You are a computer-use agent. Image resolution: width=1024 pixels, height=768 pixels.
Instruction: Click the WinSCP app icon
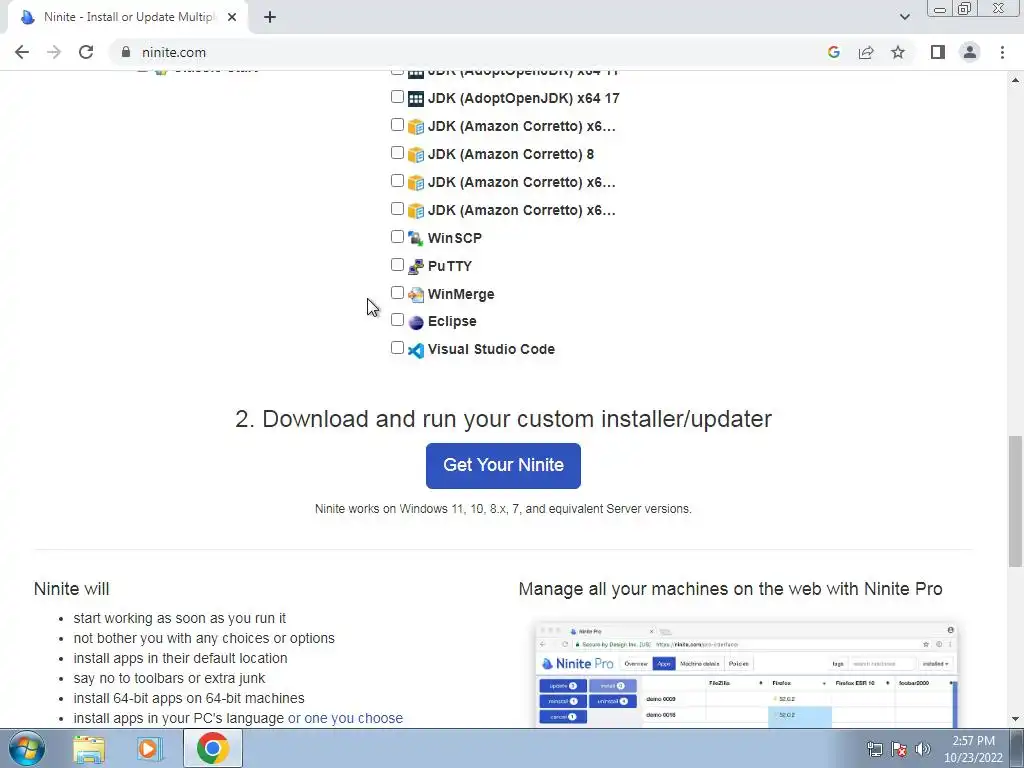tap(416, 238)
